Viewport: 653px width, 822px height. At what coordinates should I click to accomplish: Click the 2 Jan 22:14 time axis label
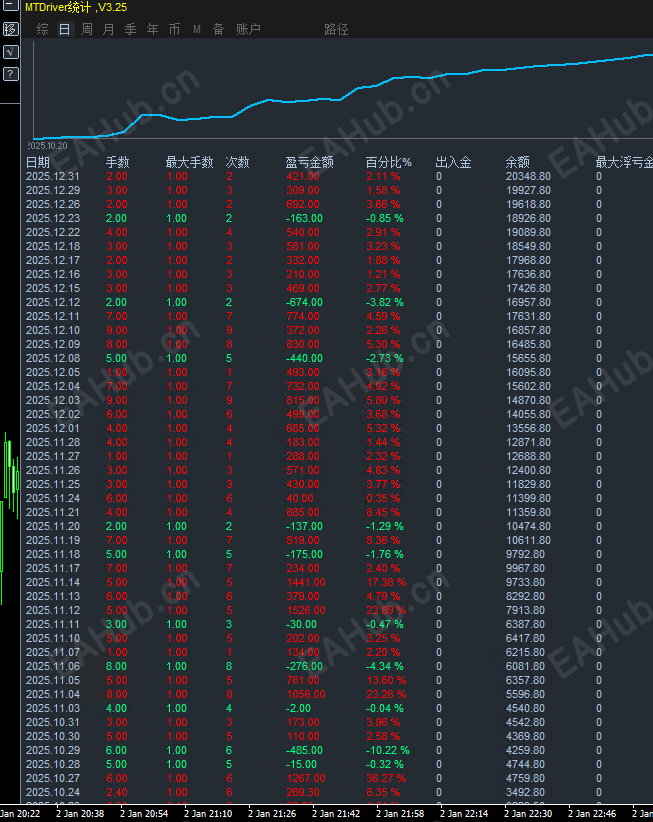point(464,814)
